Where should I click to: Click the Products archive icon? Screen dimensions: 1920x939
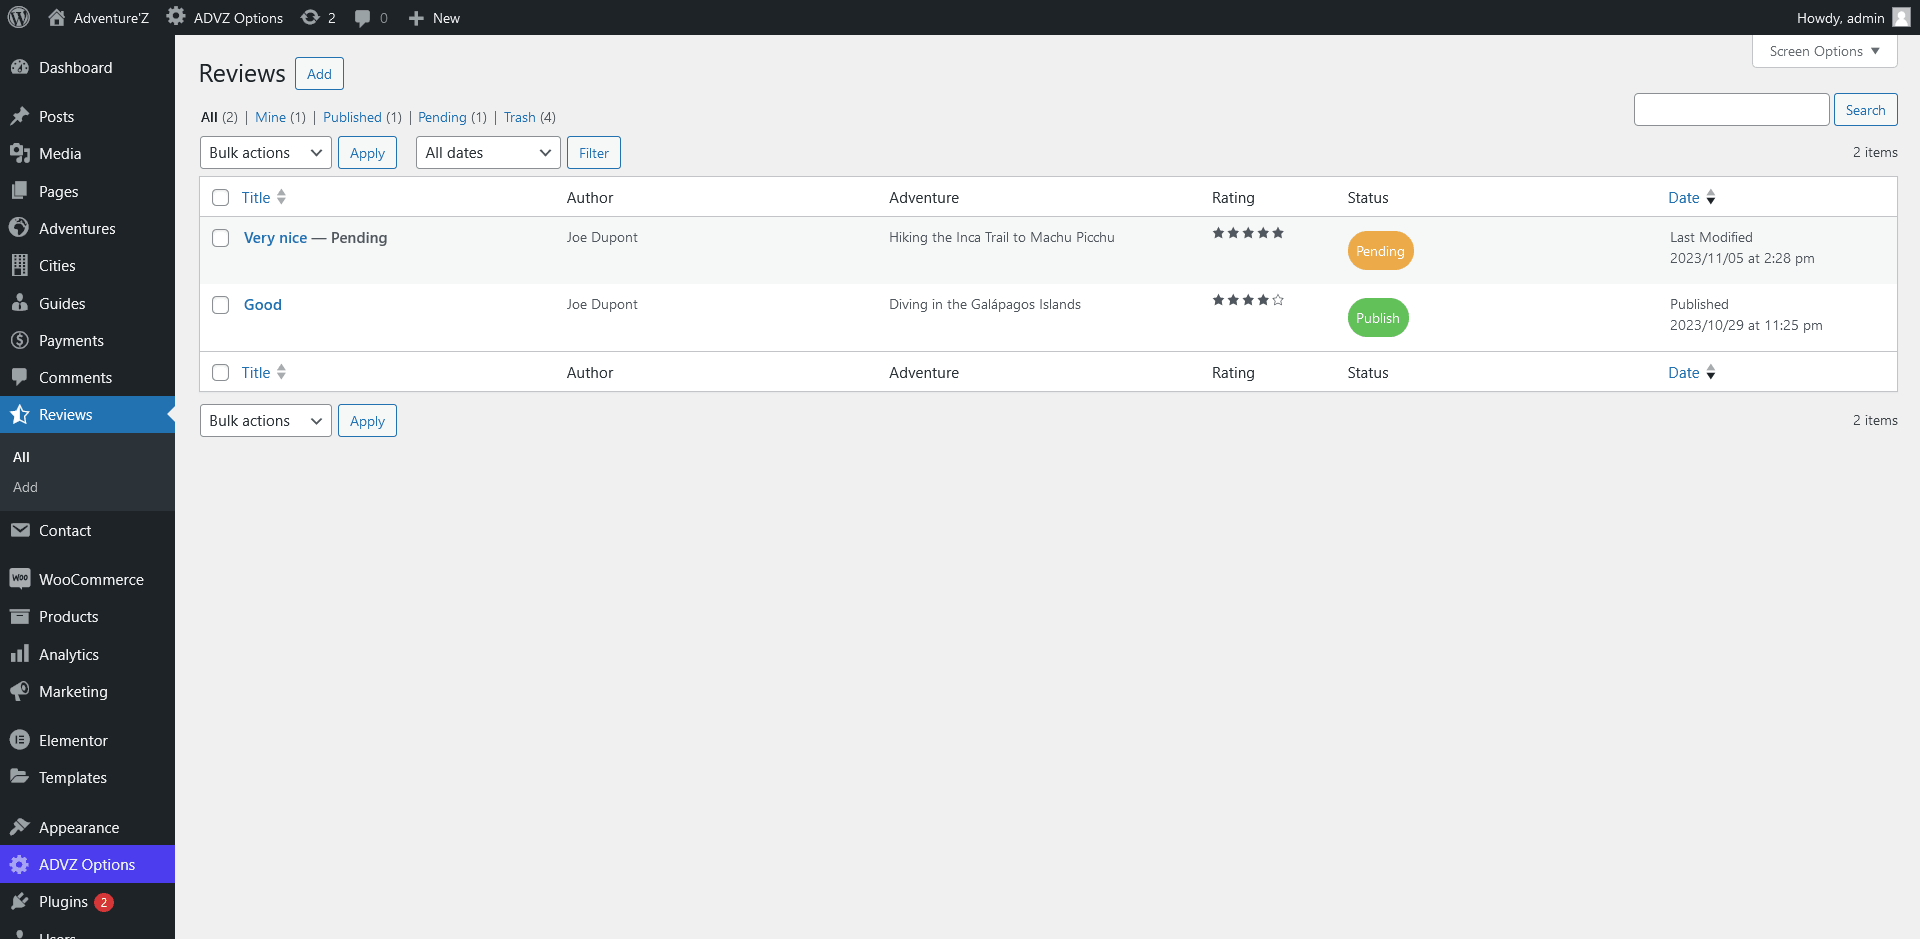click(19, 616)
